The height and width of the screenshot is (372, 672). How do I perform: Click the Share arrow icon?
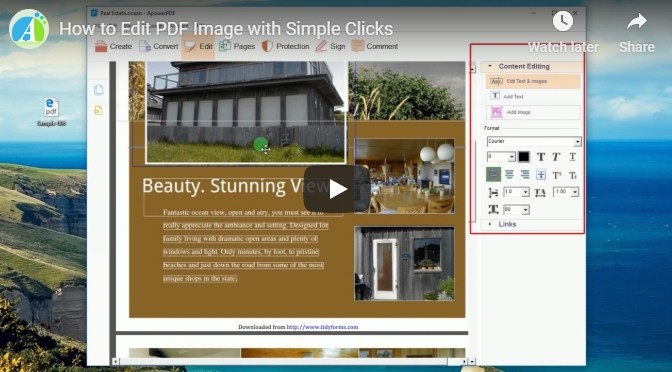[x=636, y=21]
